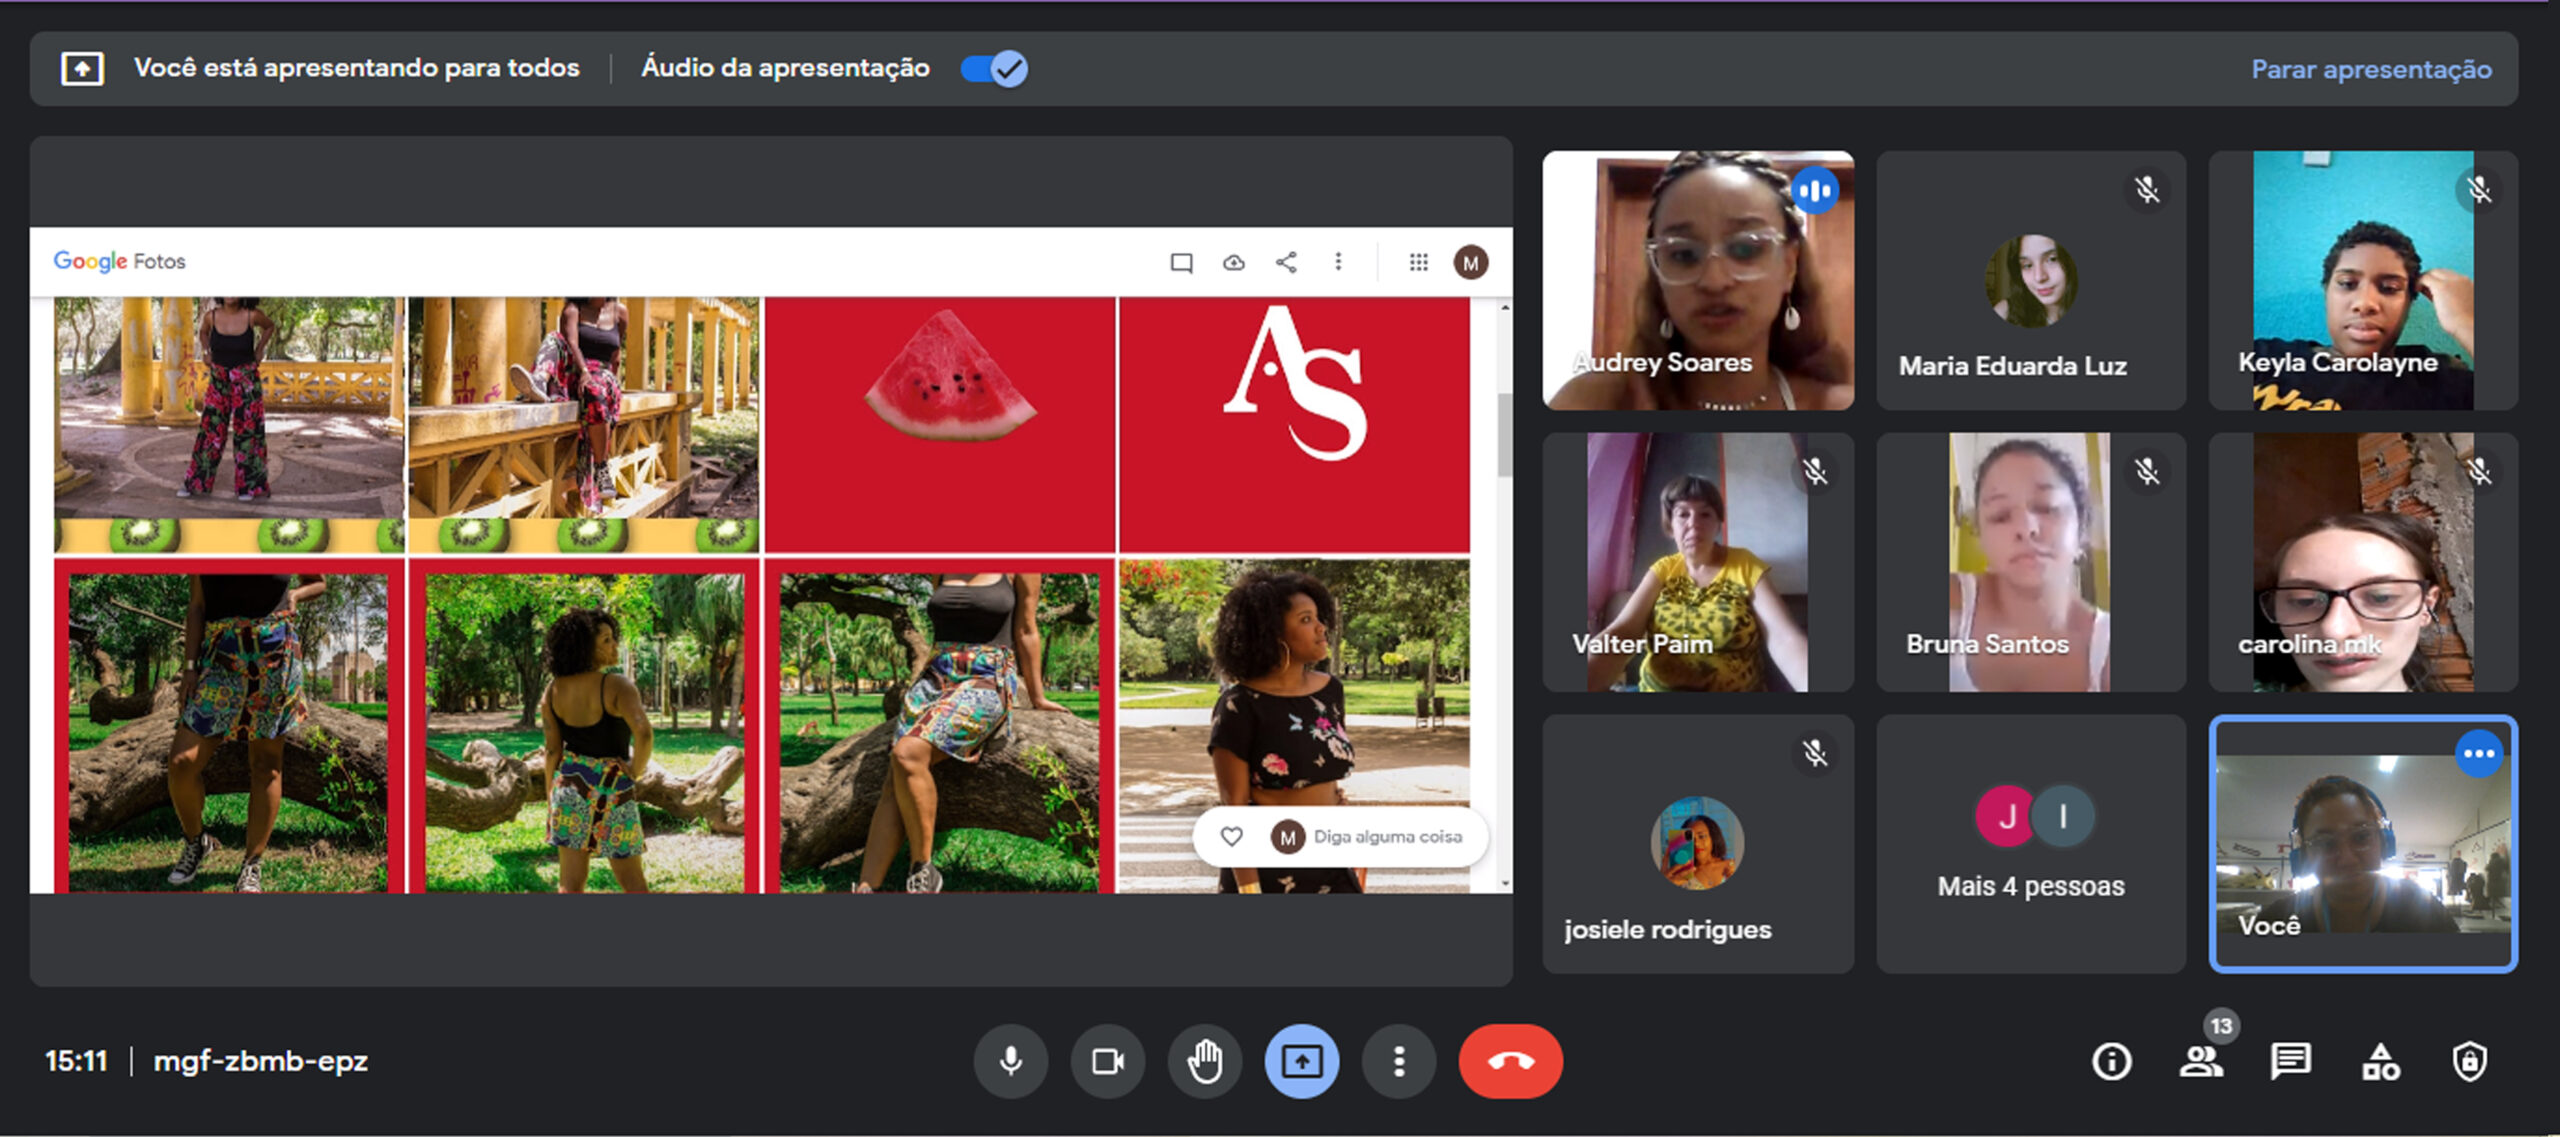Raise hand icon in control bar
Viewport: 2560px width, 1137px height.
point(1204,1061)
